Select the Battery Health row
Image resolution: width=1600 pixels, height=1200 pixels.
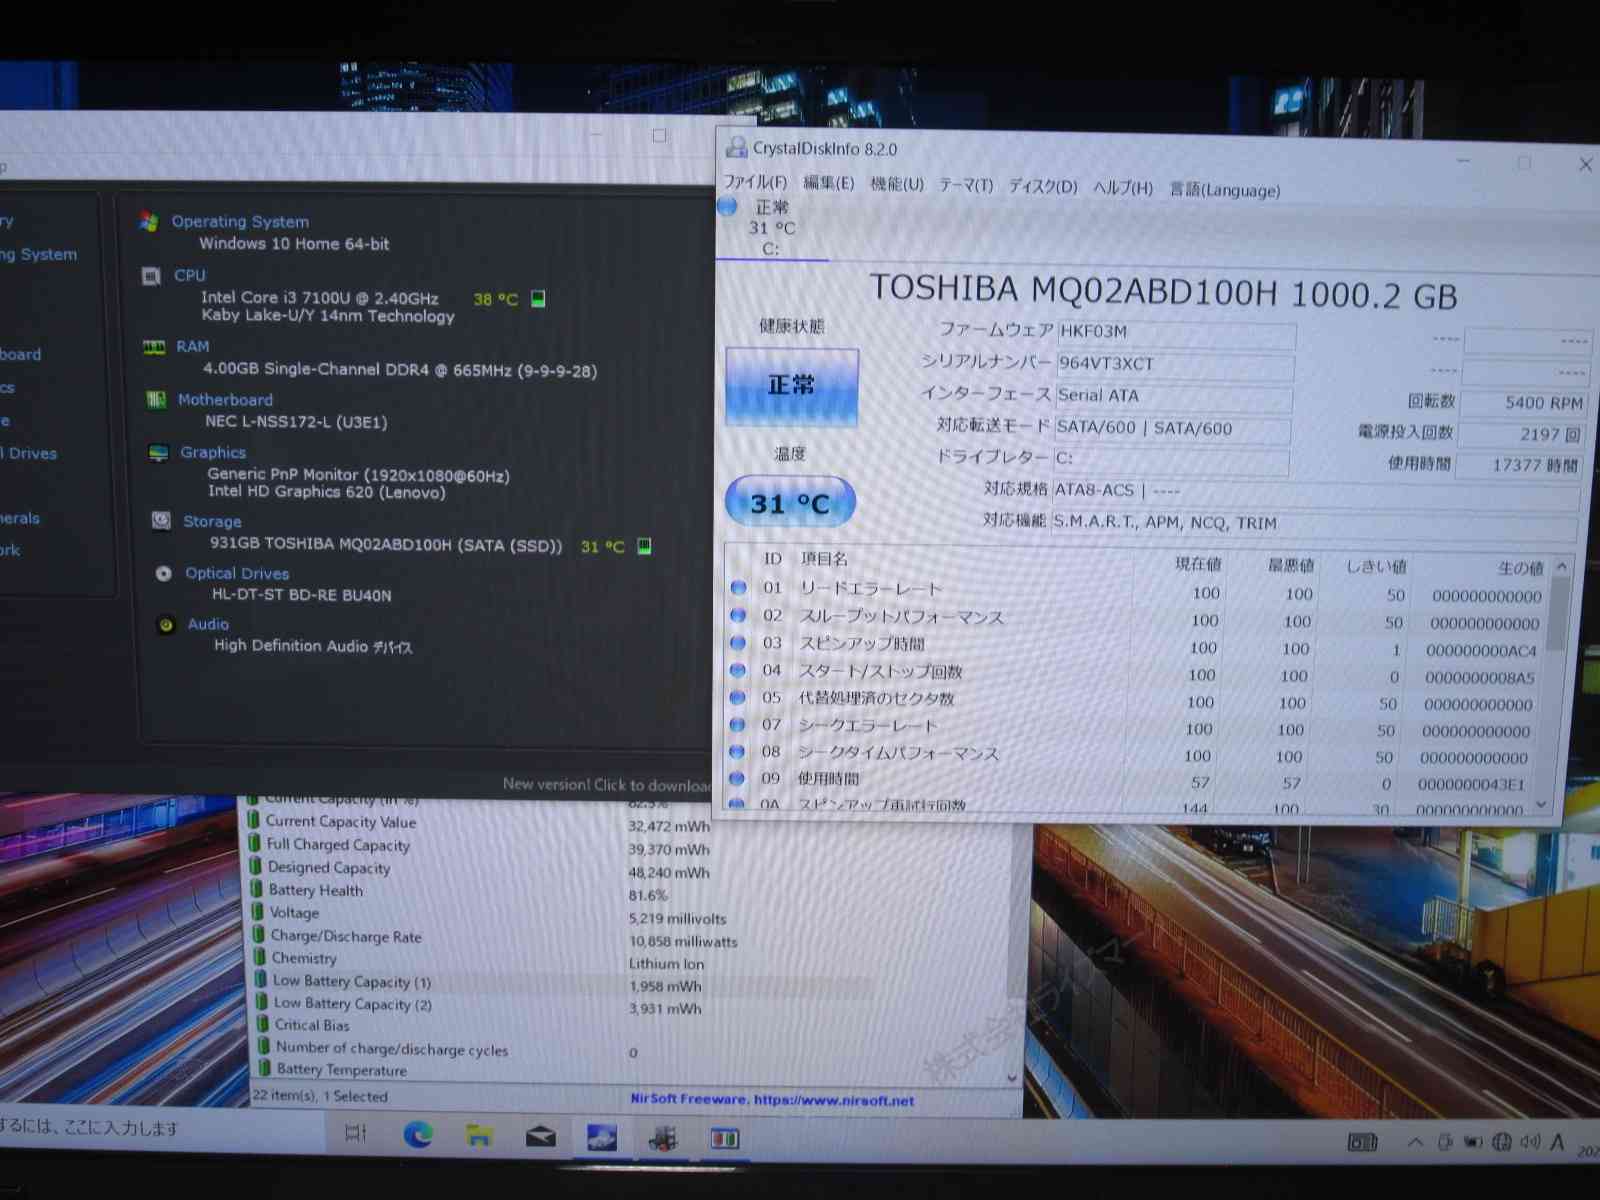(315, 891)
